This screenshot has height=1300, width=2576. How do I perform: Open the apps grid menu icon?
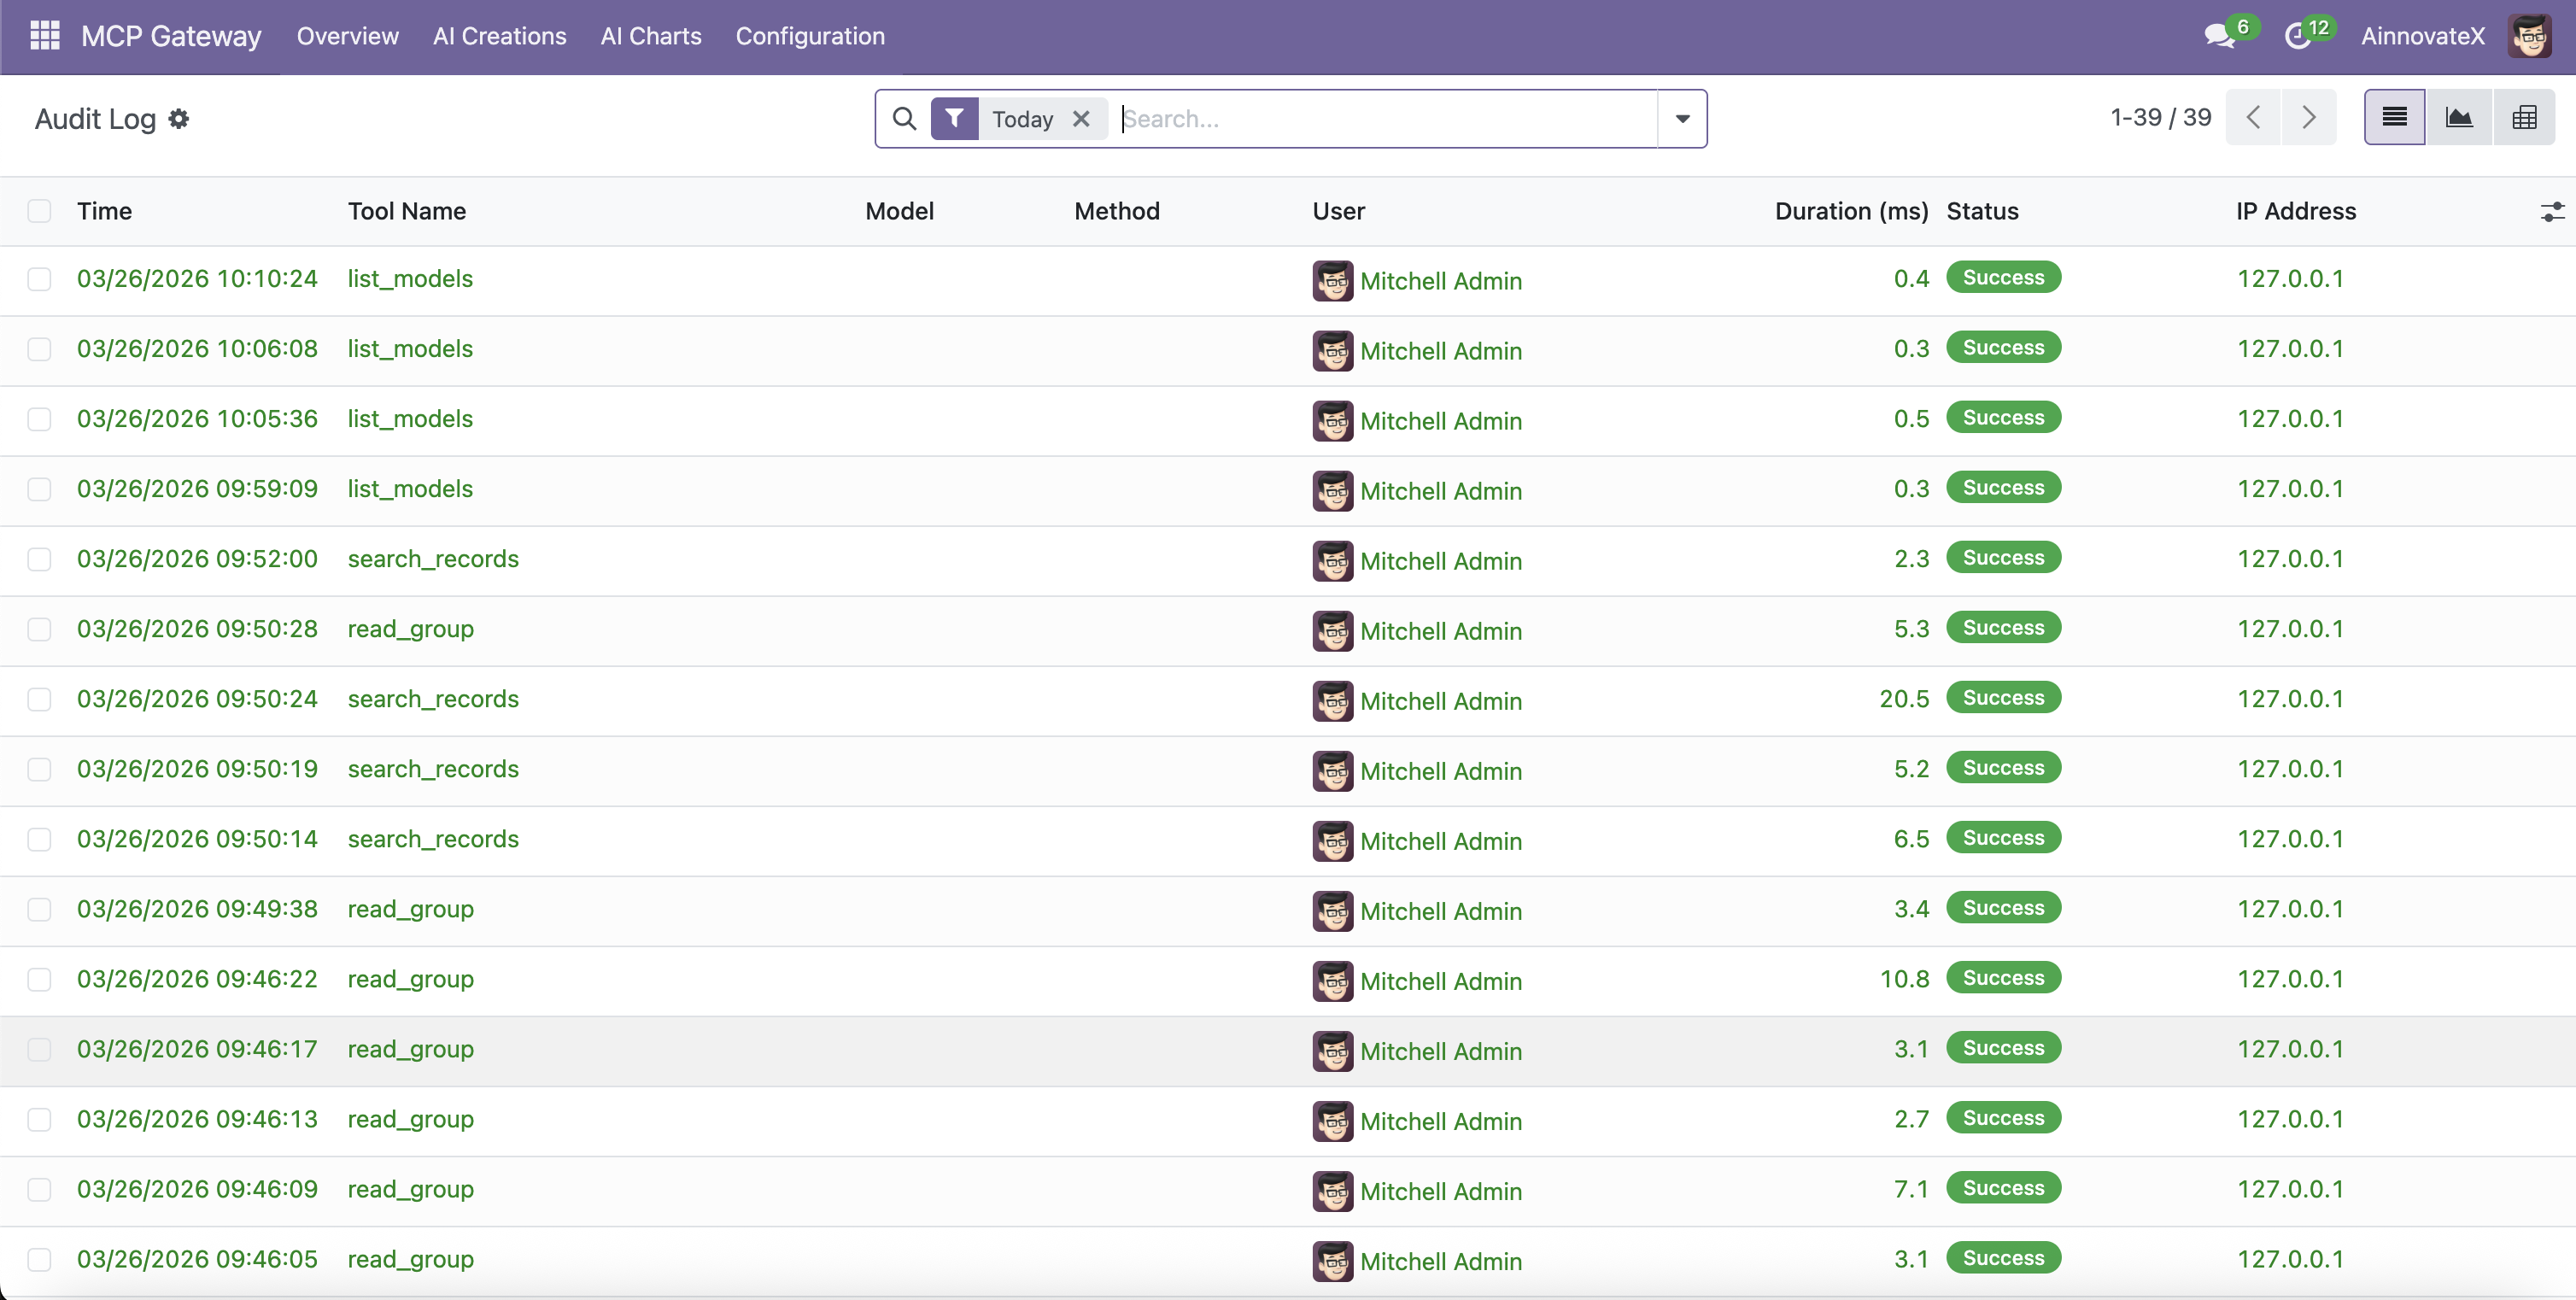click(x=45, y=36)
